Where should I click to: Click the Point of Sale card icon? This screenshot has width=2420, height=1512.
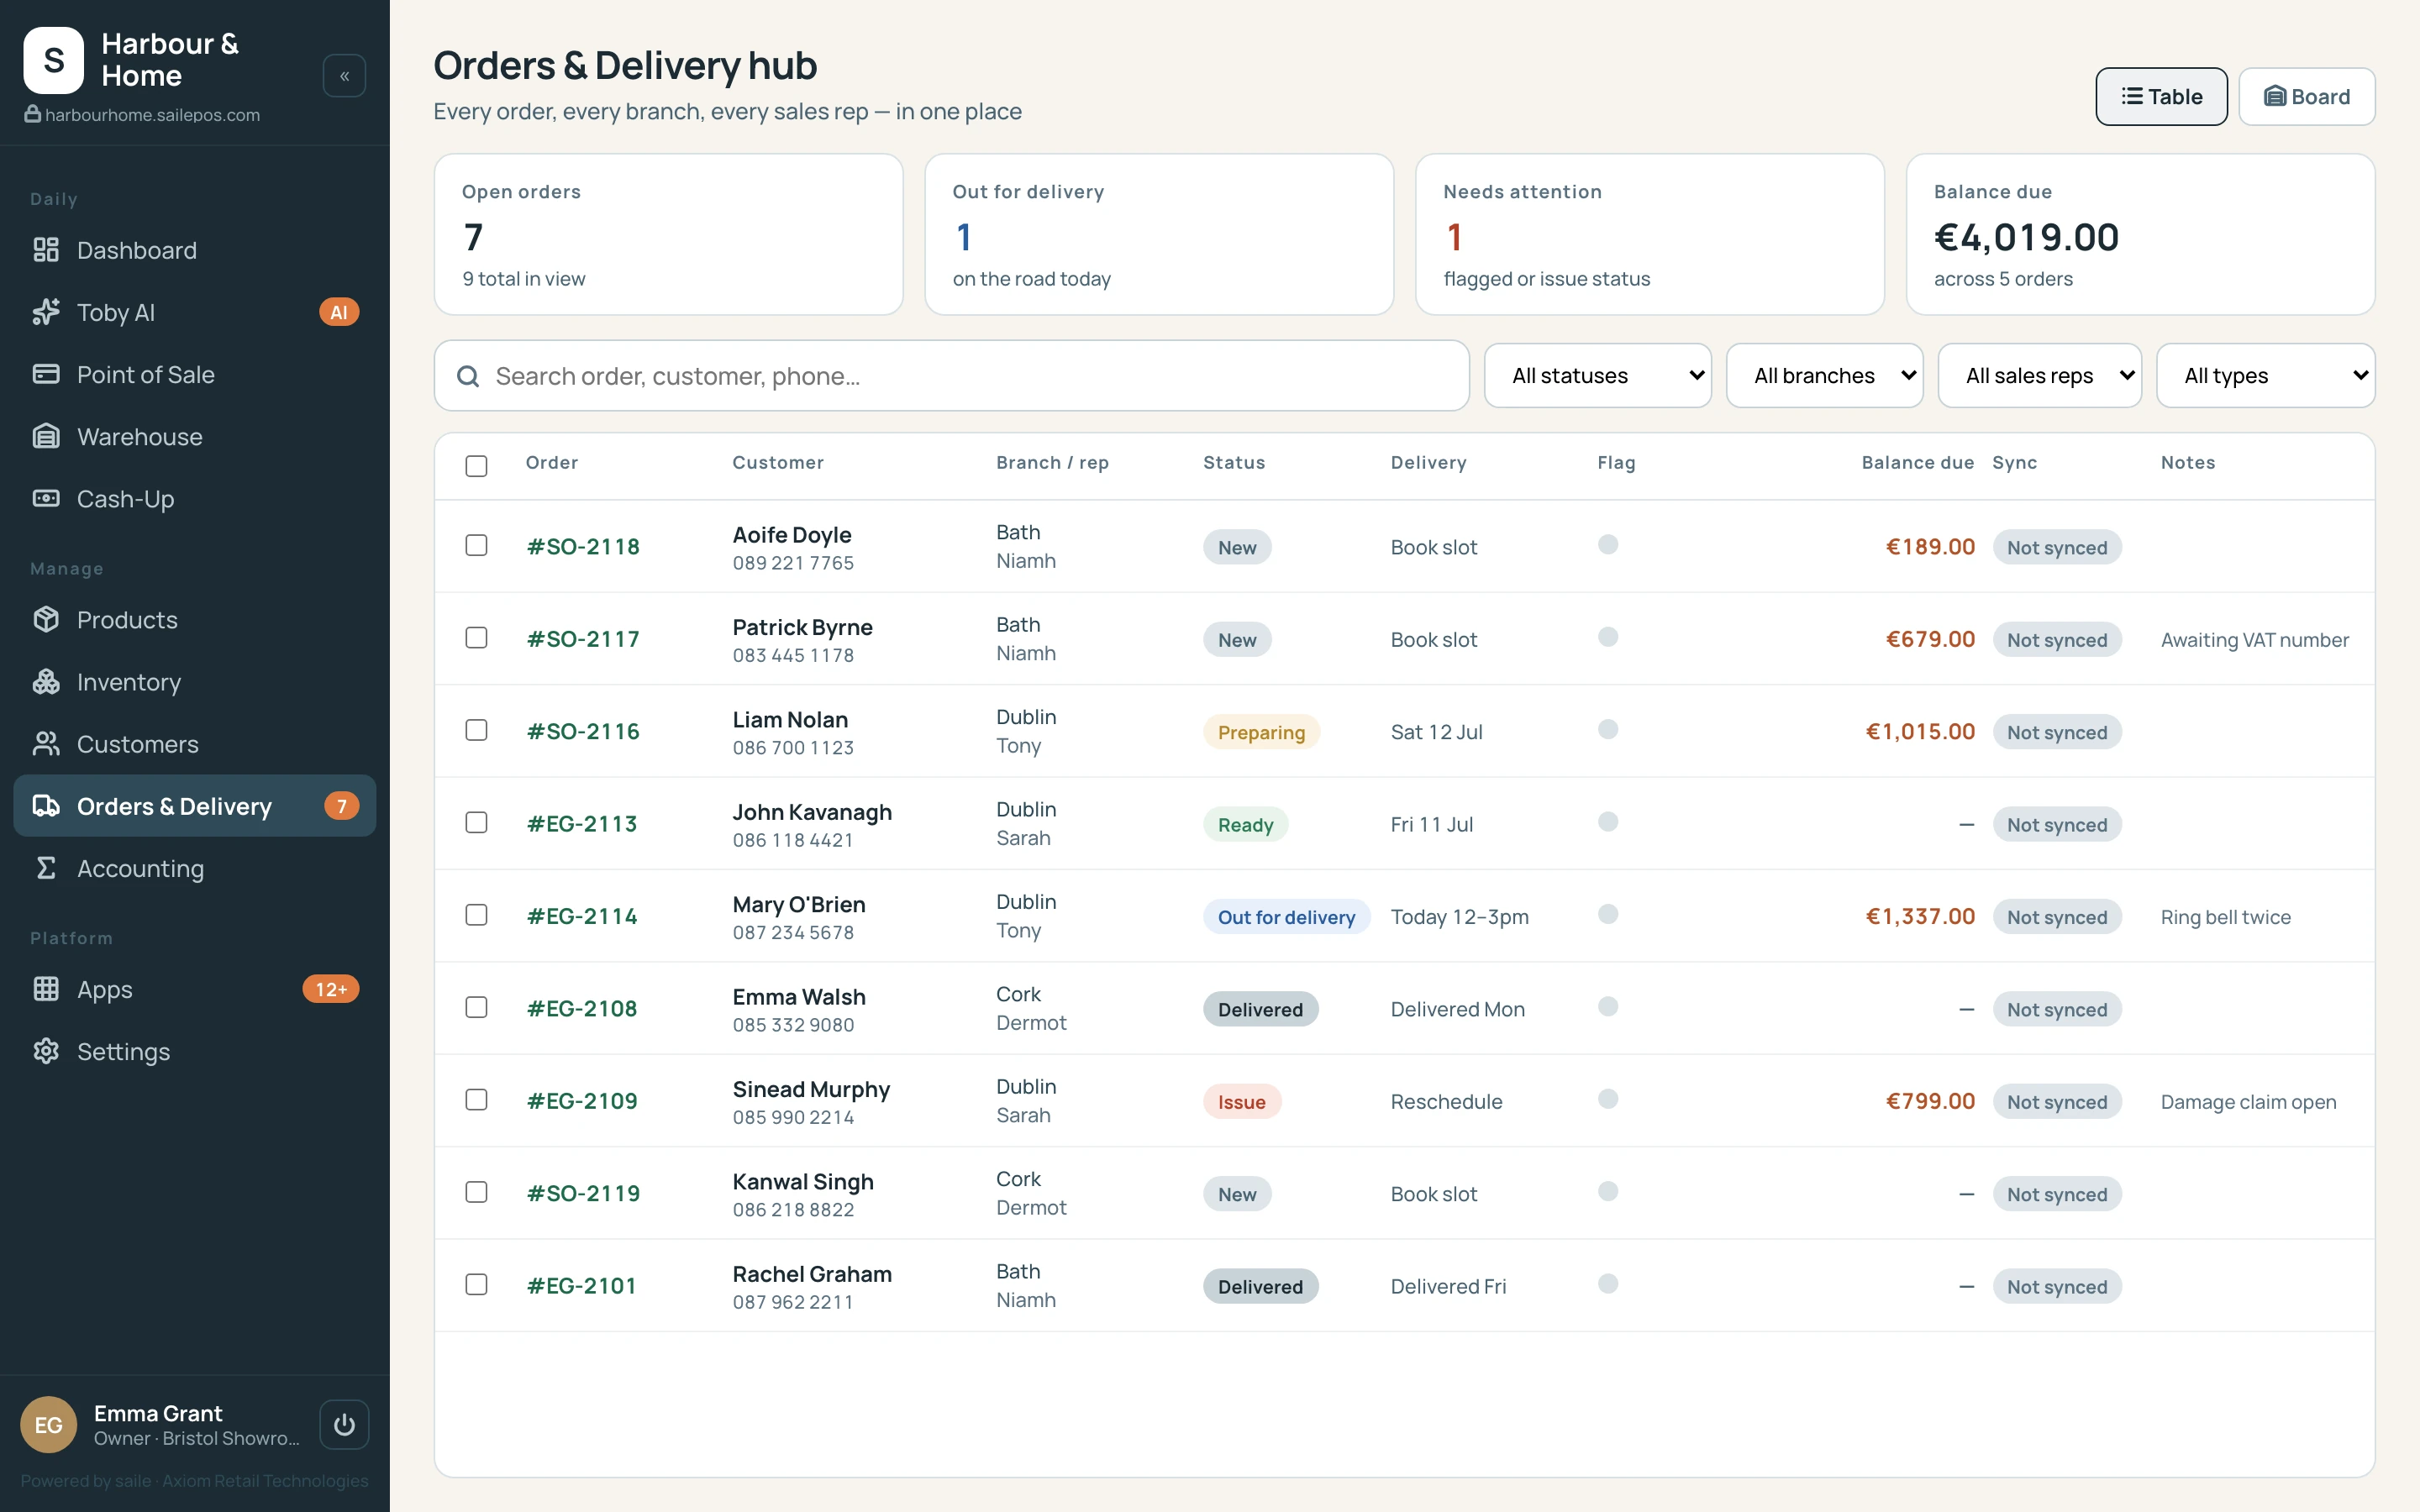click(46, 374)
